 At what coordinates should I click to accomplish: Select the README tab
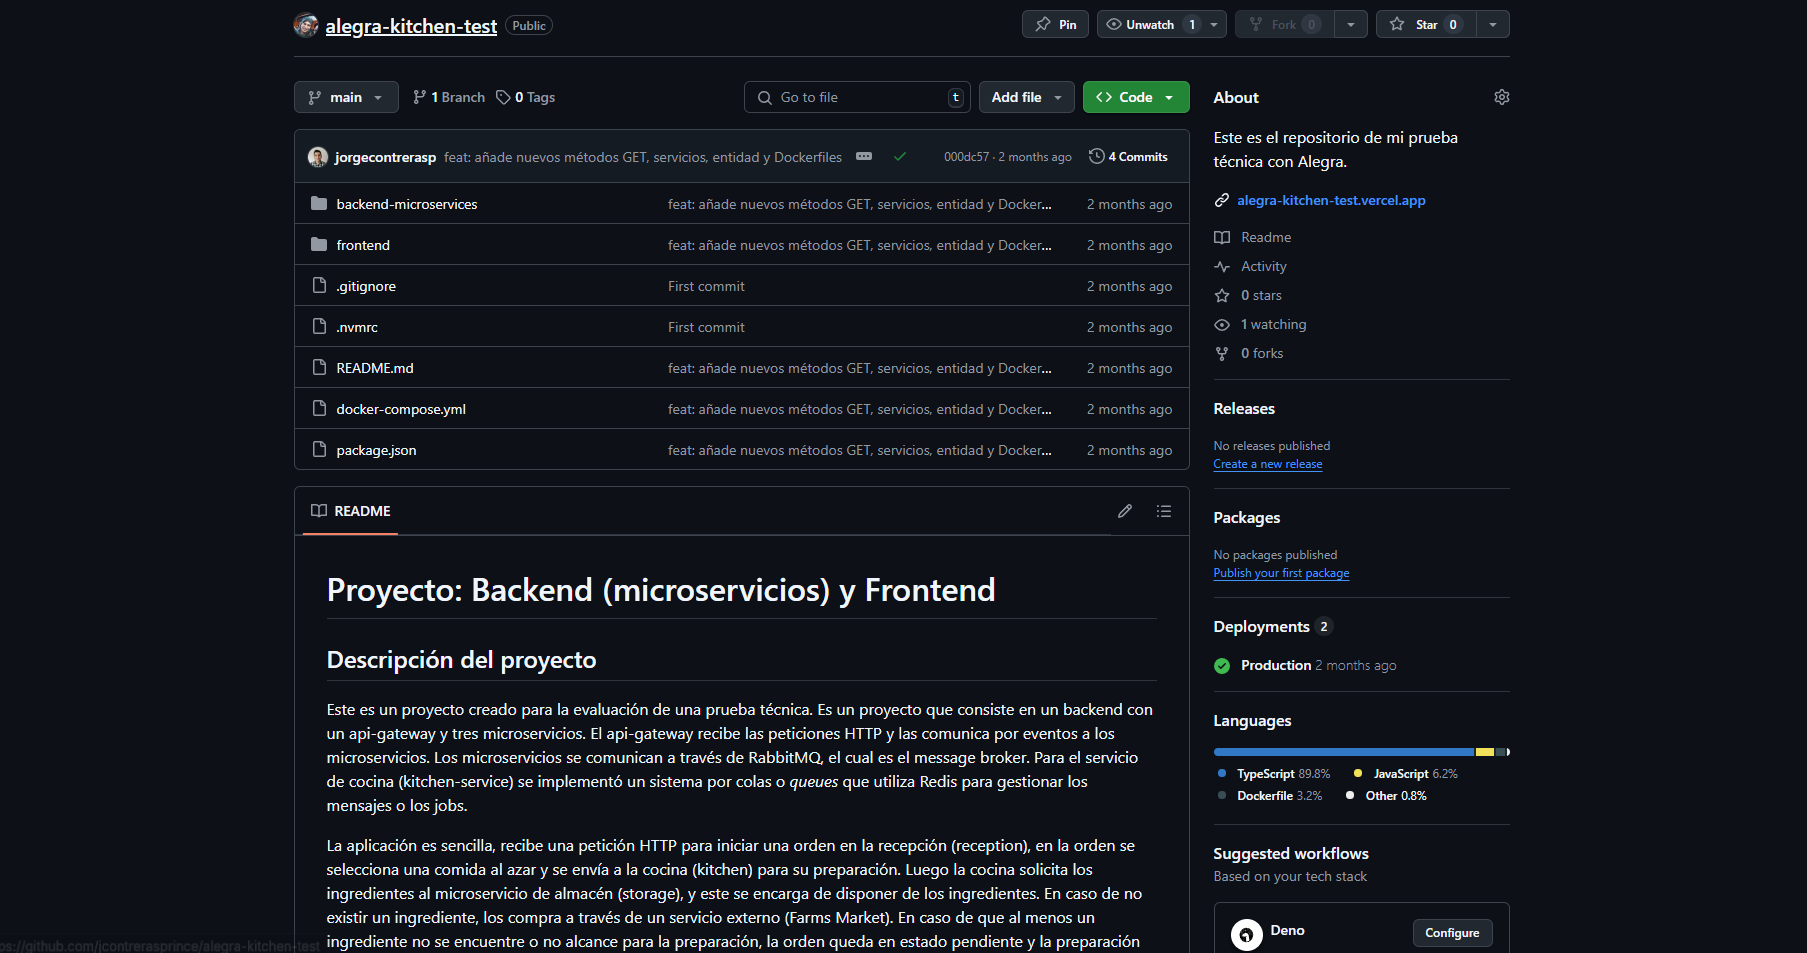[350, 511]
